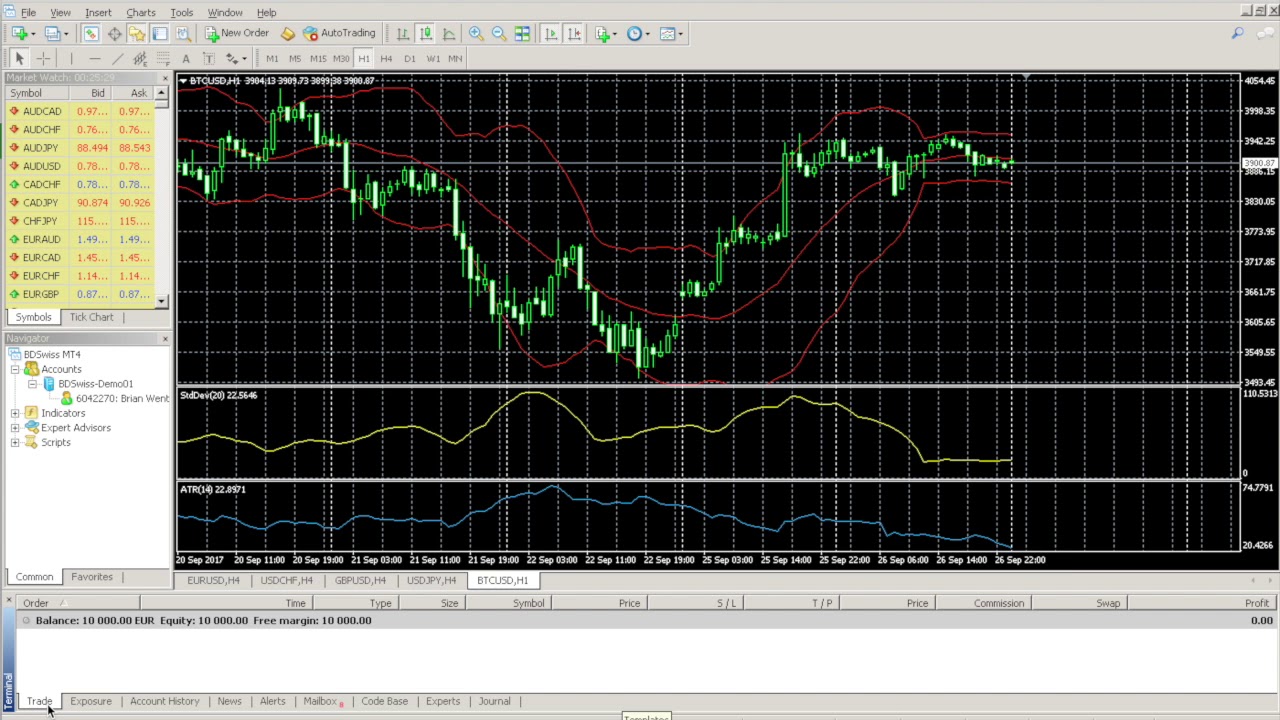Launch MetaEditor from the toolbar
This screenshot has height=720, width=1280.
tap(288, 33)
